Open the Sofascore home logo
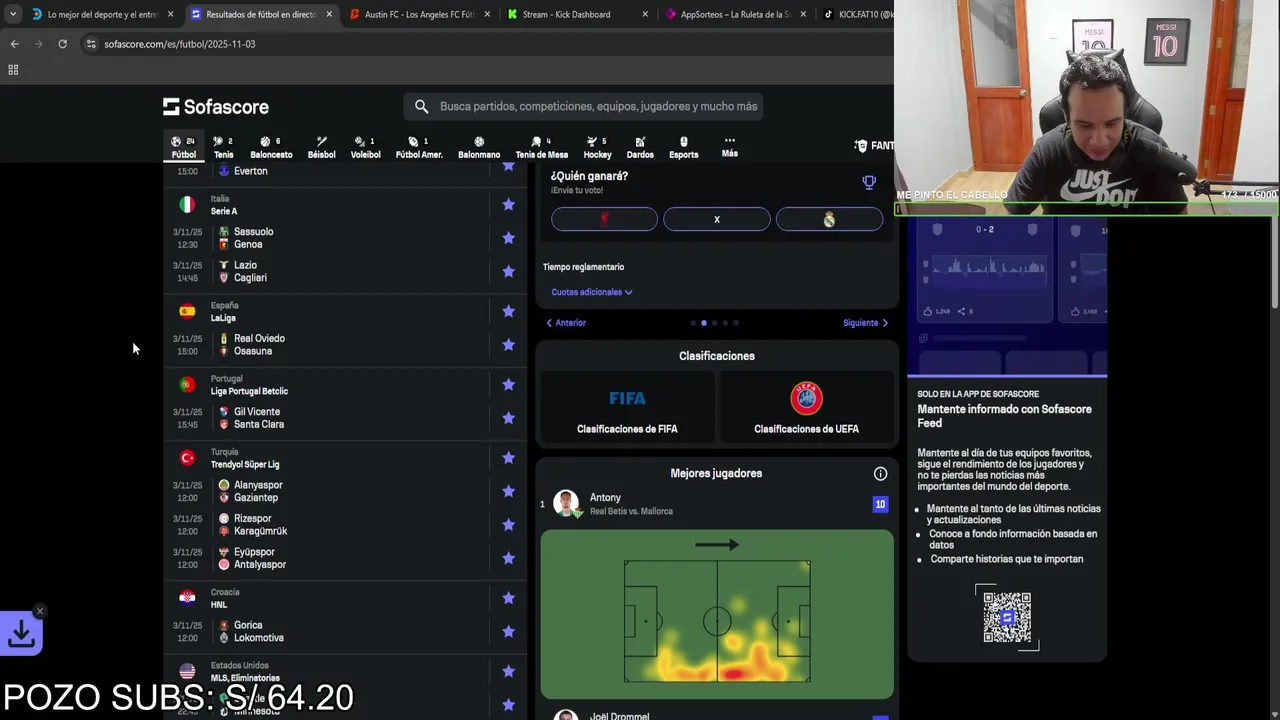Image resolution: width=1280 pixels, height=720 pixels. (216, 107)
